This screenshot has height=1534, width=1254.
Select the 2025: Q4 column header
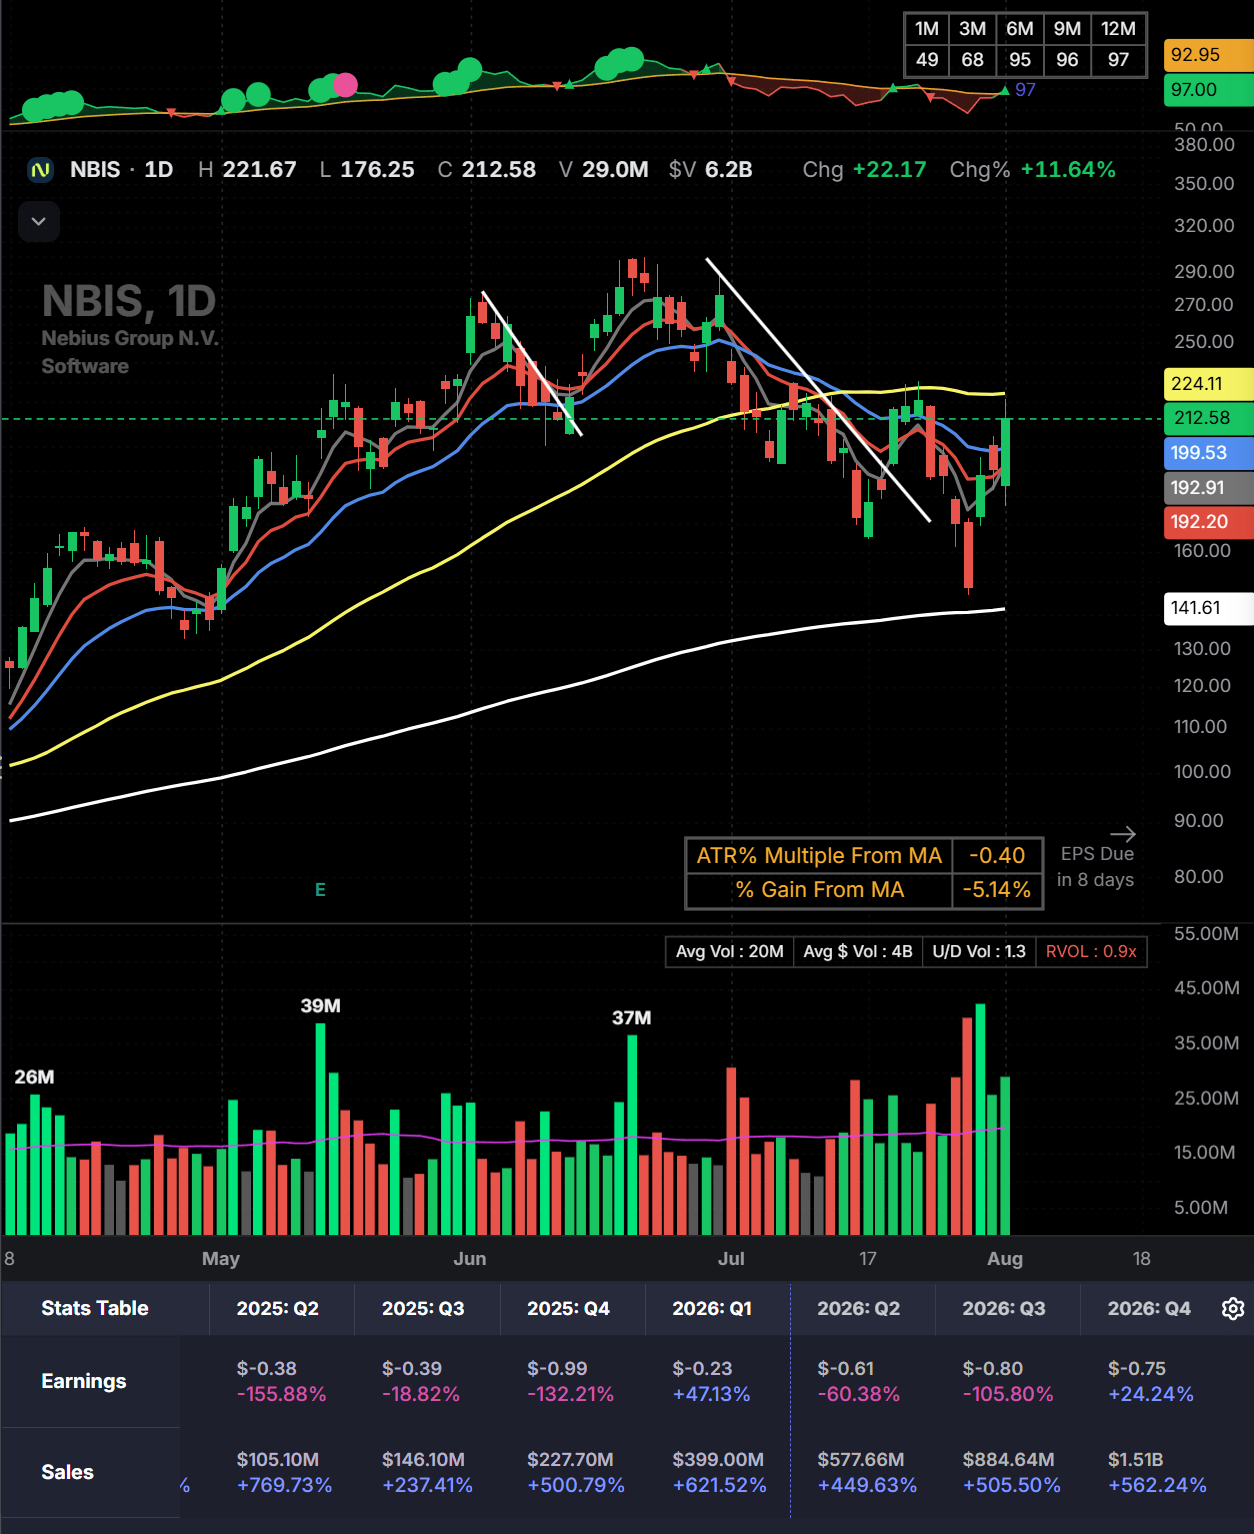(568, 1308)
